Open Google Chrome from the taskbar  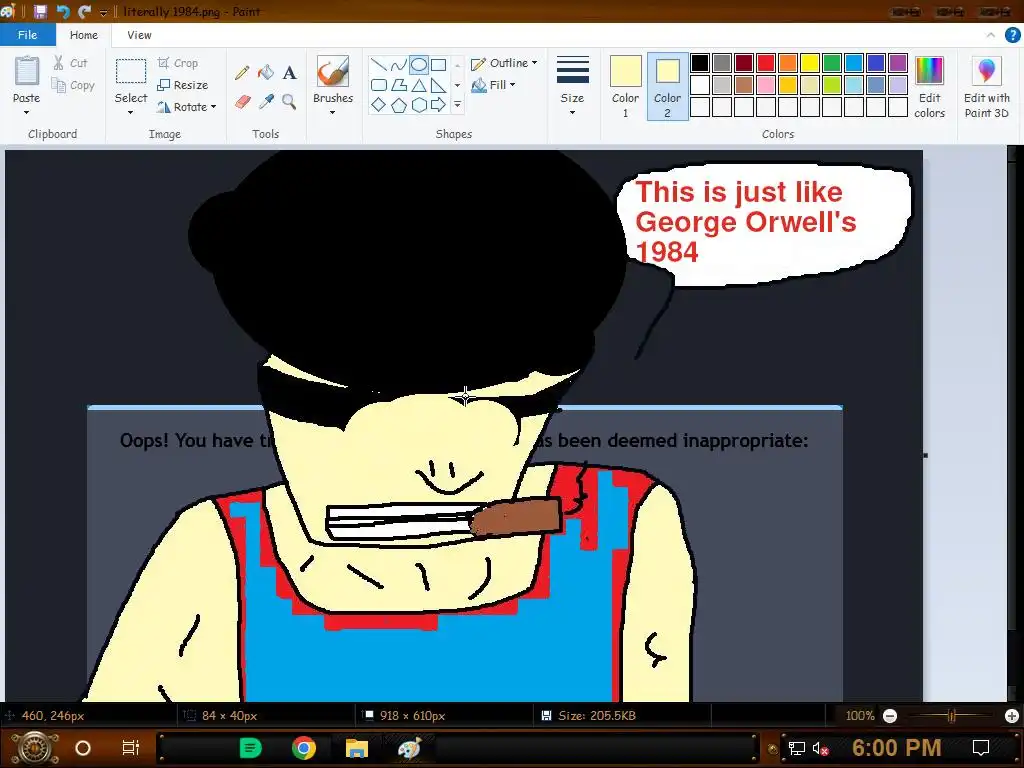304,748
